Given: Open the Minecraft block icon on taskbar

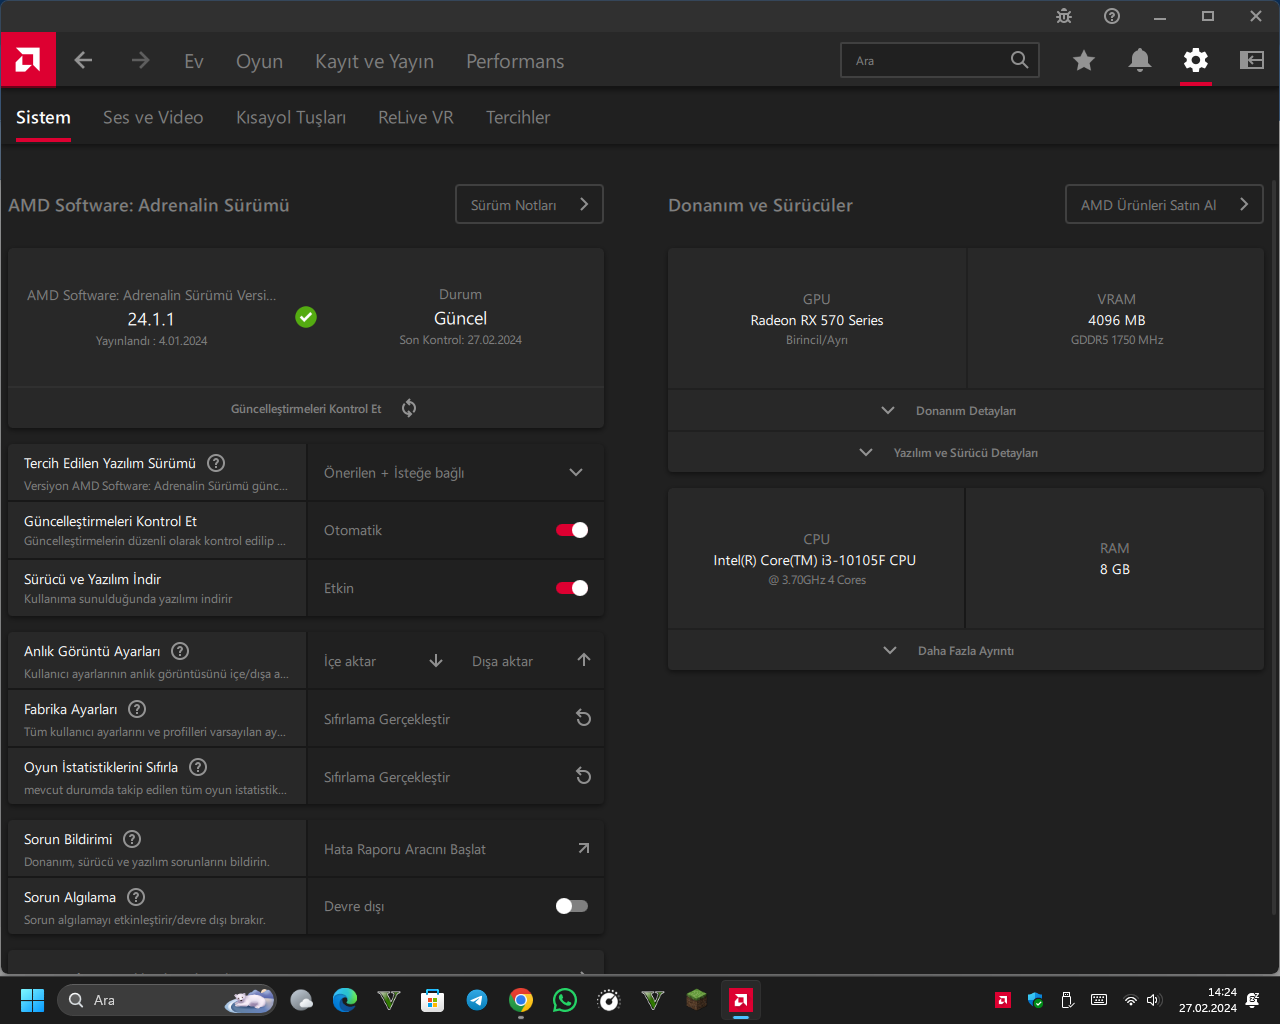Looking at the screenshot, I should coord(697,1000).
